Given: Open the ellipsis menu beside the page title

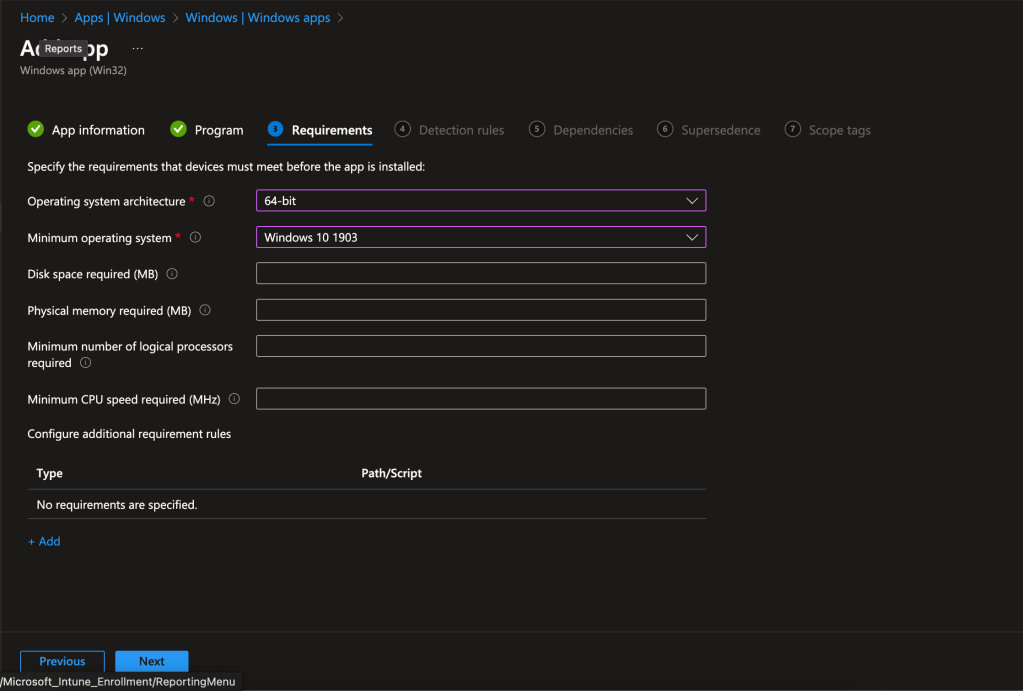Looking at the screenshot, I should click(x=138, y=49).
